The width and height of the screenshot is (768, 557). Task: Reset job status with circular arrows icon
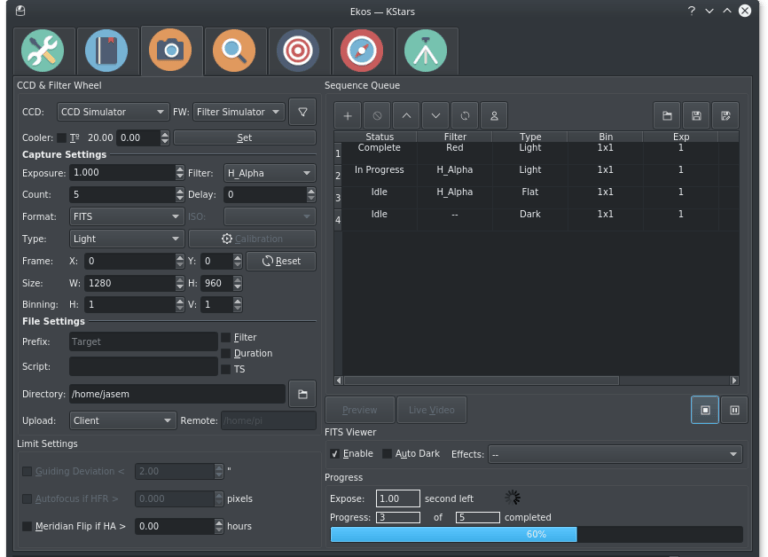[x=465, y=116]
